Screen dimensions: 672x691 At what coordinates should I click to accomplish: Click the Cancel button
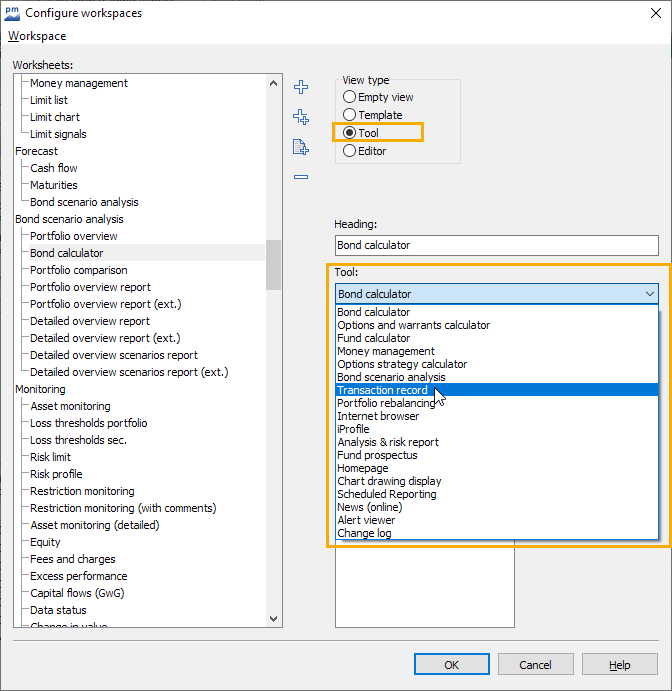[x=534, y=665]
